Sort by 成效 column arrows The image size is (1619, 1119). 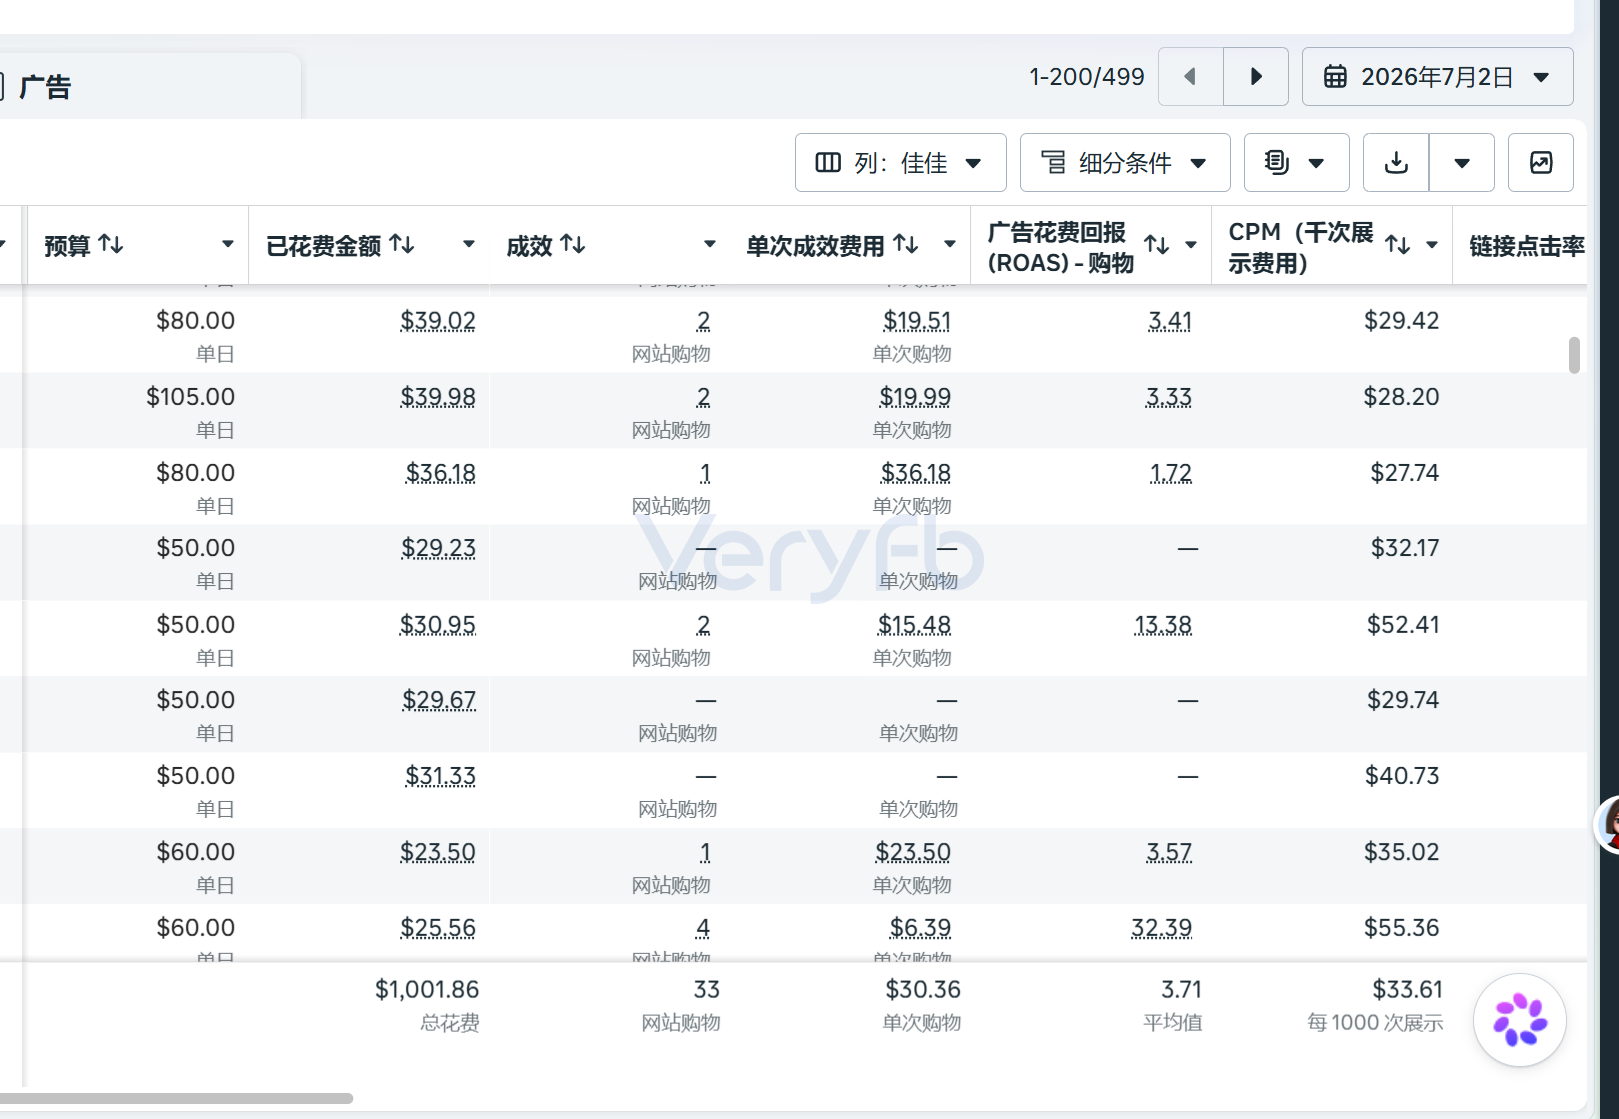click(x=573, y=244)
